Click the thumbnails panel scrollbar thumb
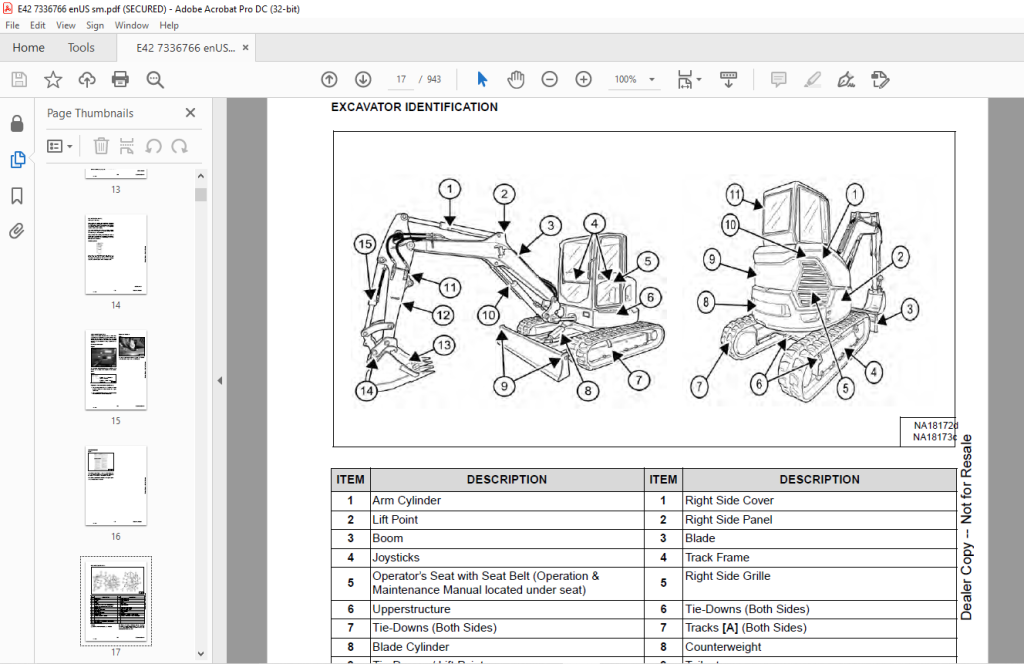 (x=200, y=195)
